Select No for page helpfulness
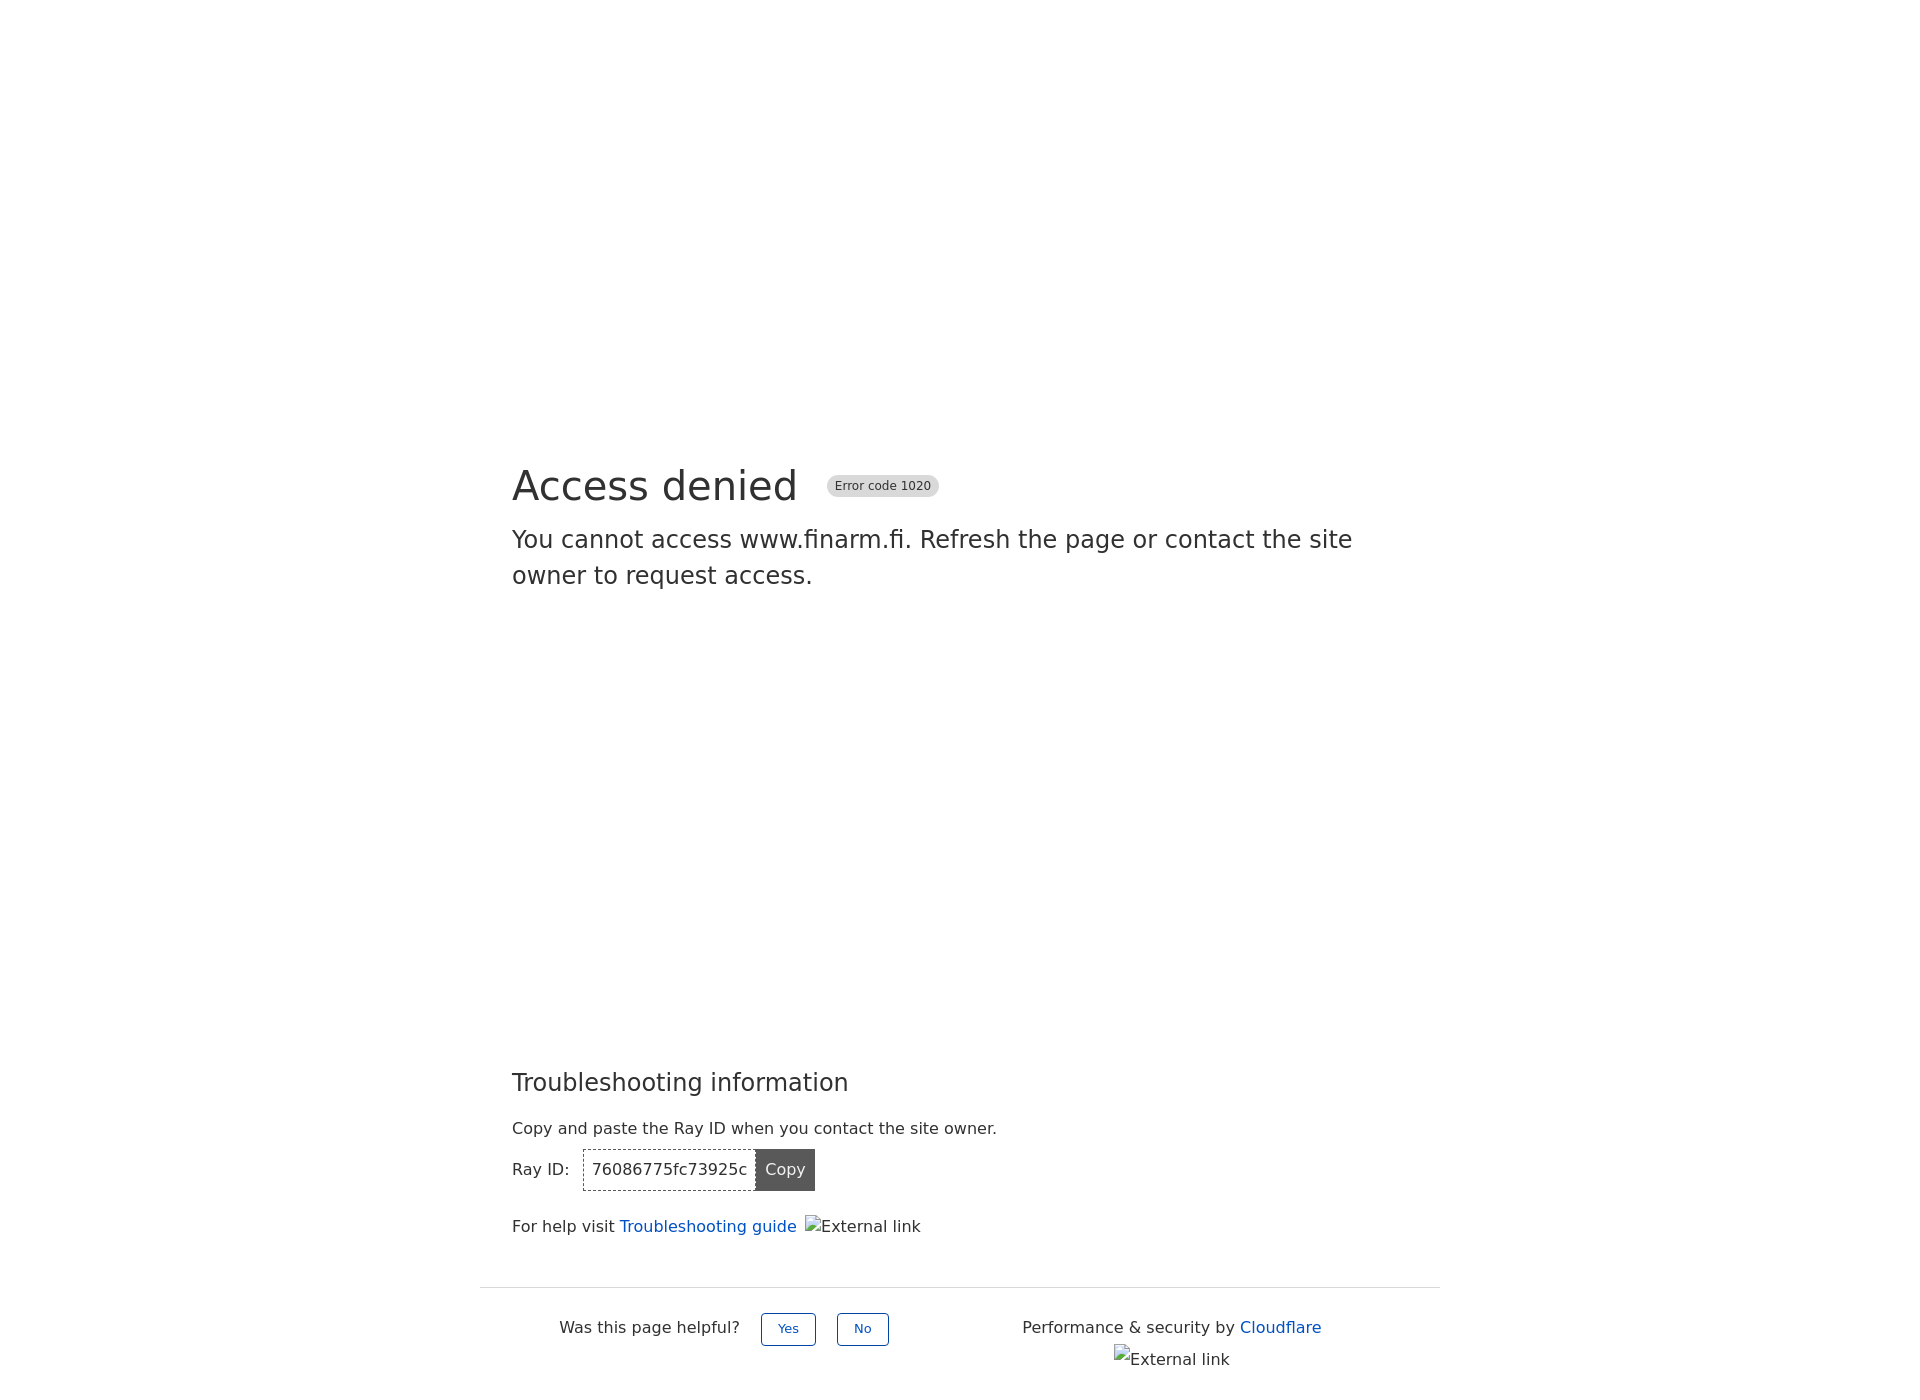Screen dimensions: 1920x1400 [x=862, y=1328]
